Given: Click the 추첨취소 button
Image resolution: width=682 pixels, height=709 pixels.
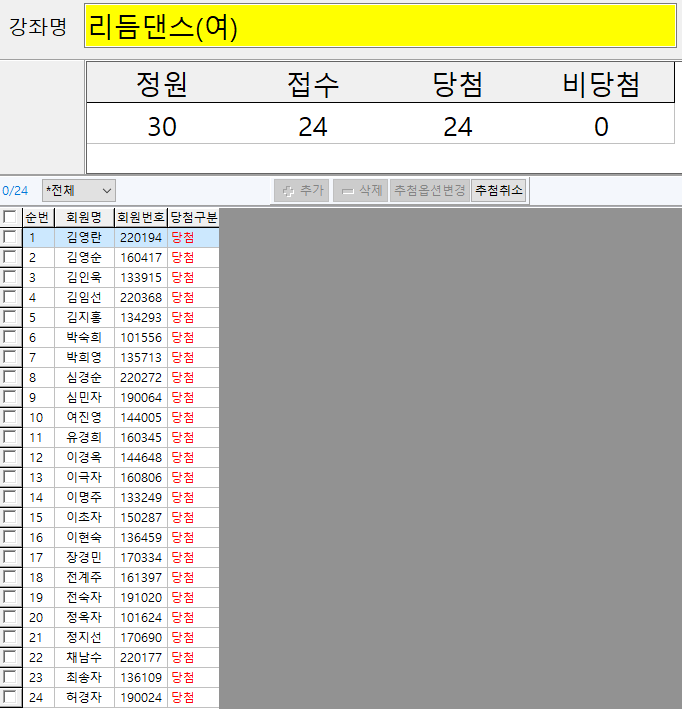Looking at the screenshot, I should coord(499,190).
